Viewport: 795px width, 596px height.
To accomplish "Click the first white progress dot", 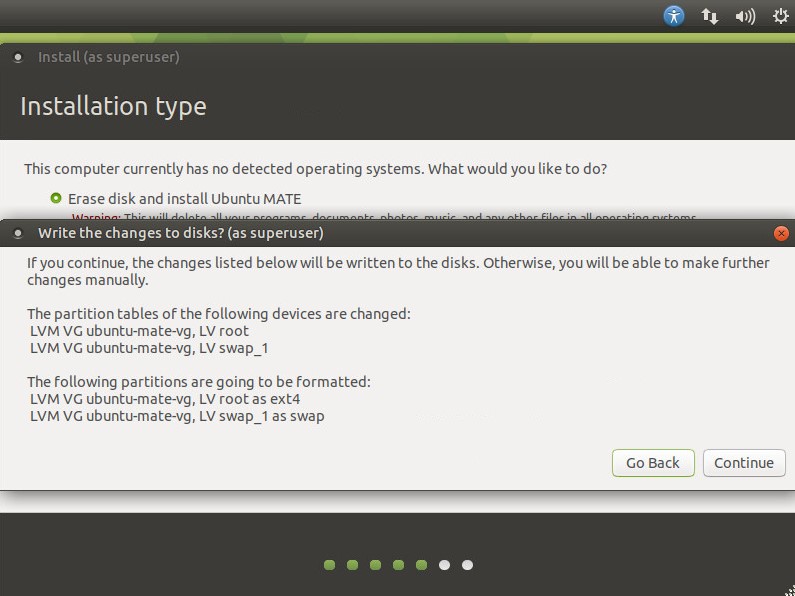I will [x=444, y=565].
